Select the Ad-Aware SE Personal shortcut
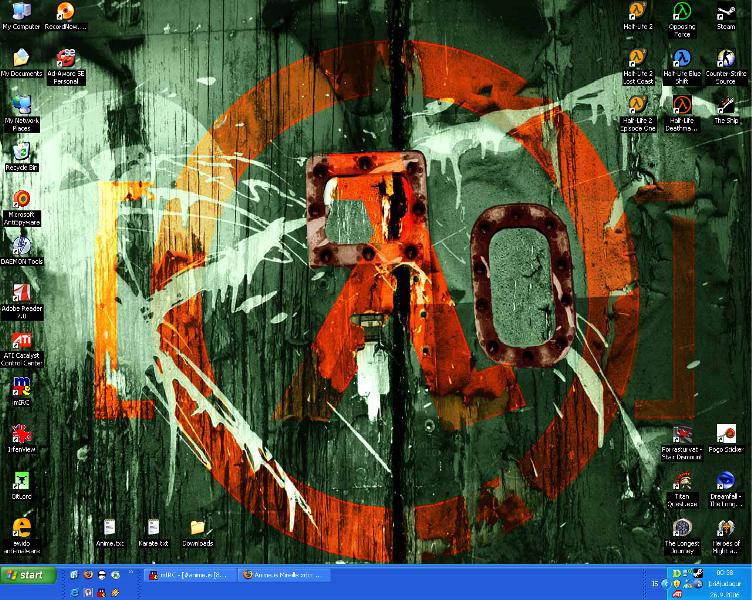The height and width of the screenshot is (600, 752). point(66,67)
